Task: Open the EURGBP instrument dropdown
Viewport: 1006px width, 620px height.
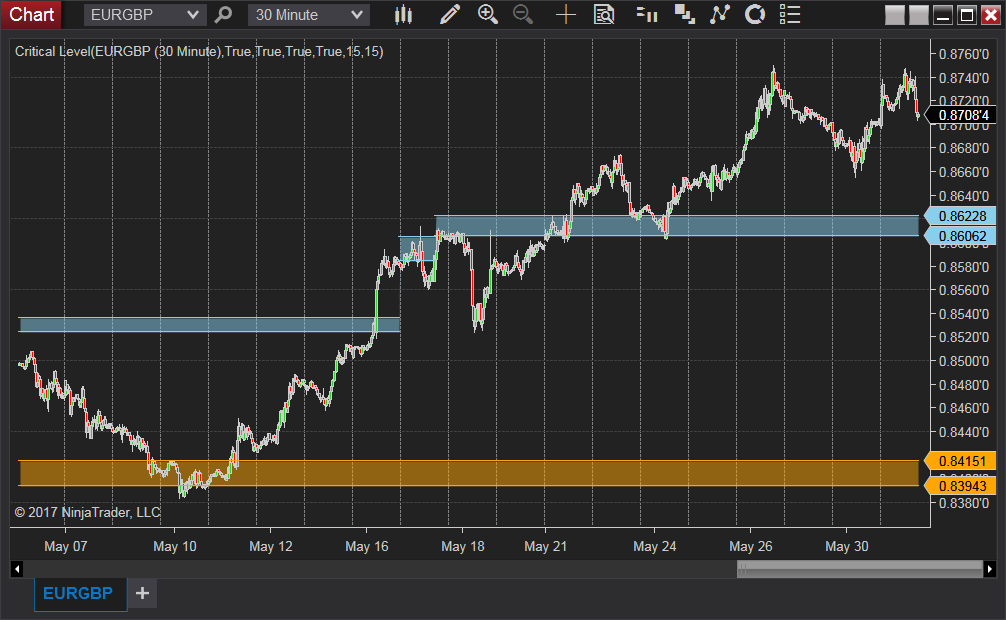Action: coord(143,15)
